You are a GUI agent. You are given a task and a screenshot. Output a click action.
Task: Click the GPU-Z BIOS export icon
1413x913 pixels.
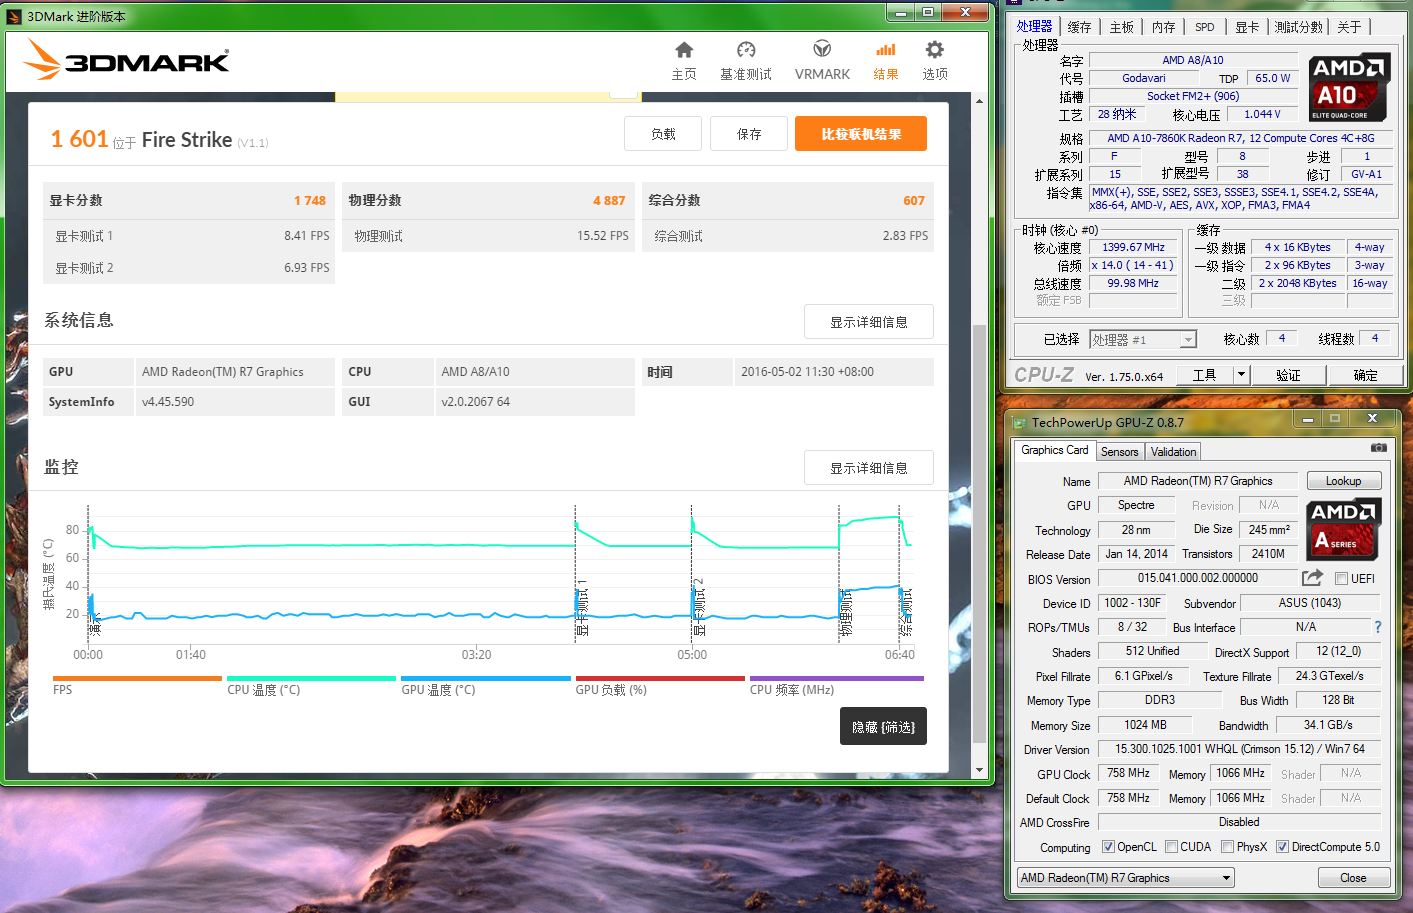click(x=1313, y=577)
